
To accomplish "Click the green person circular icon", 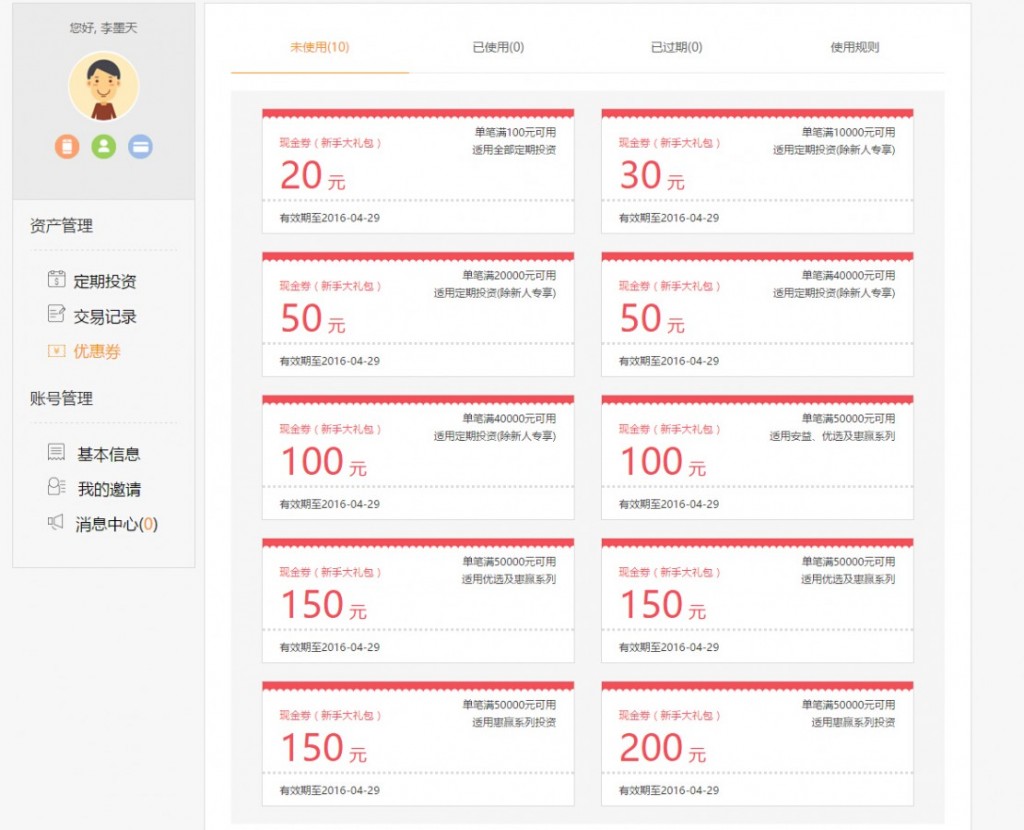I will (103, 147).
